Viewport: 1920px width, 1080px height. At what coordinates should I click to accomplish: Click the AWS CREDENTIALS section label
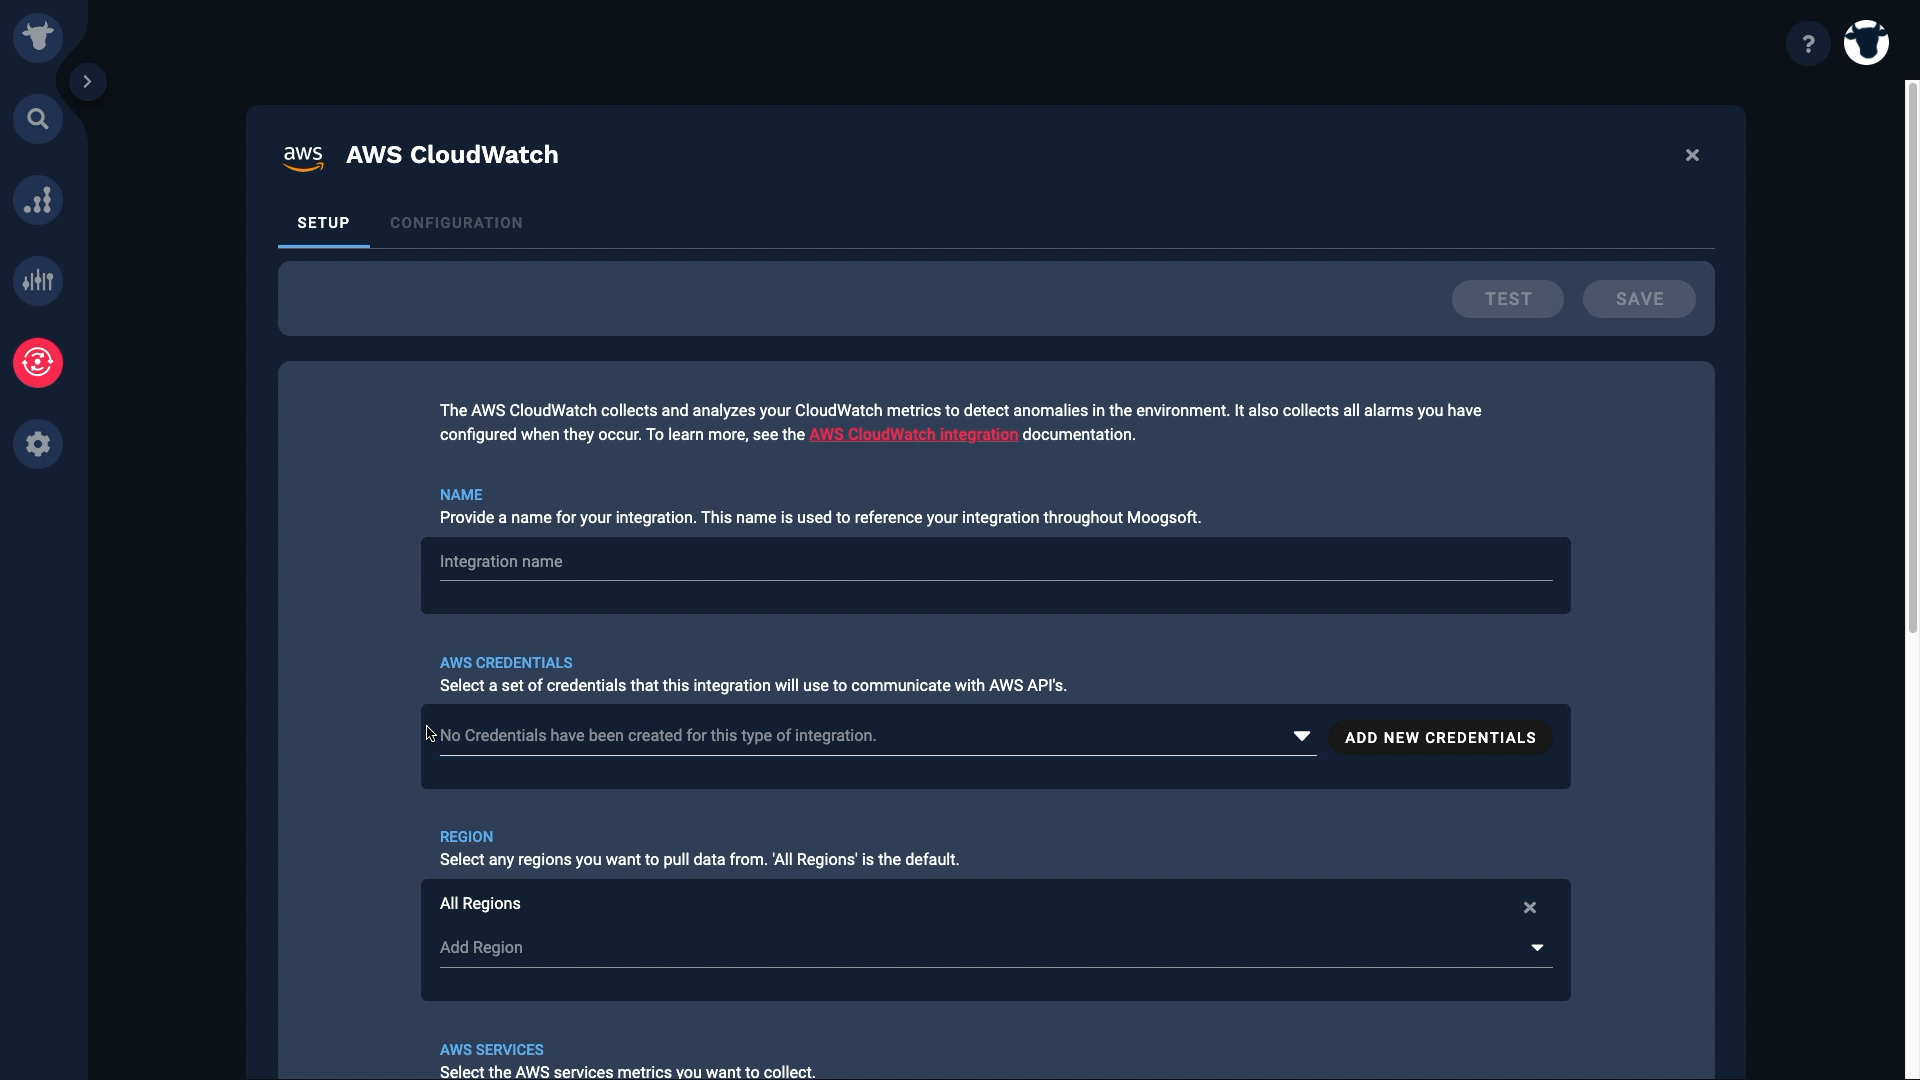(x=506, y=663)
